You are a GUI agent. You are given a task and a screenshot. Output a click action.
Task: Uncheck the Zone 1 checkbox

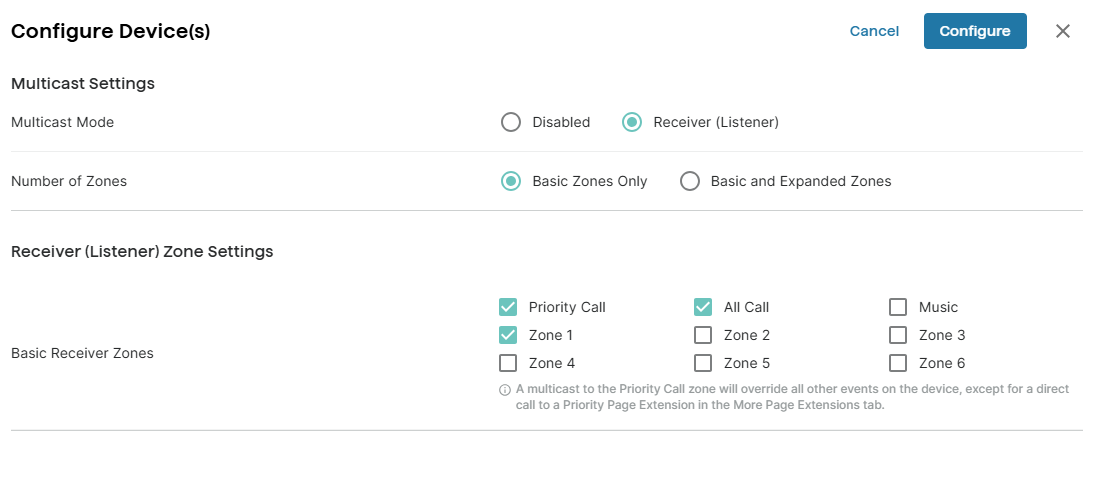(x=508, y=335)
